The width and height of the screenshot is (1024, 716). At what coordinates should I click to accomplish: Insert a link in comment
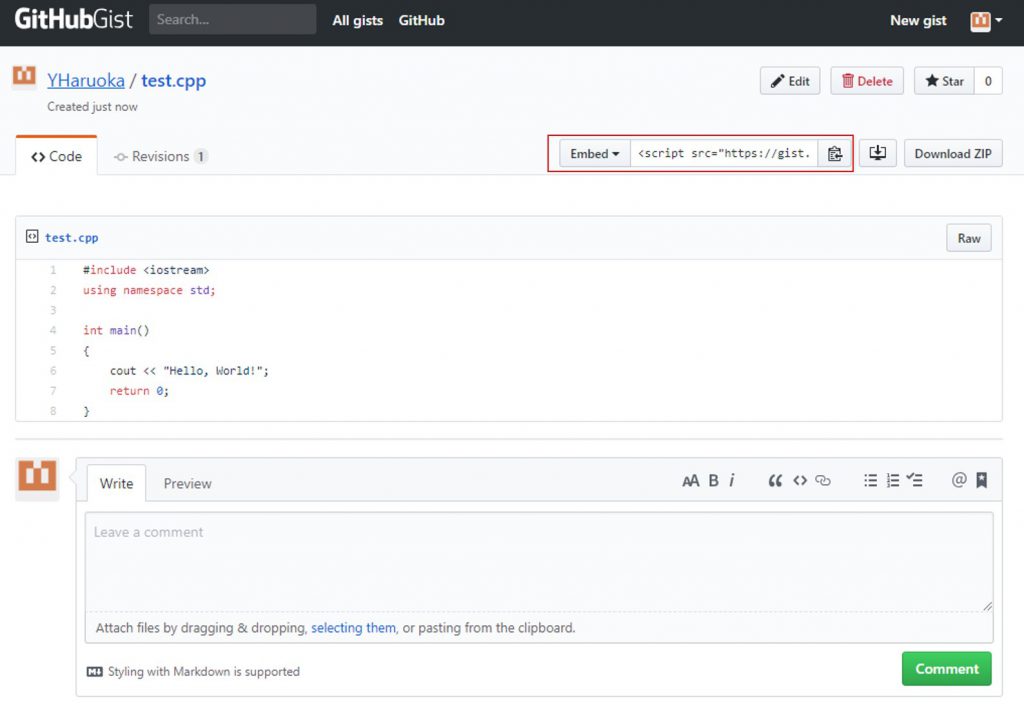[823, 481]
